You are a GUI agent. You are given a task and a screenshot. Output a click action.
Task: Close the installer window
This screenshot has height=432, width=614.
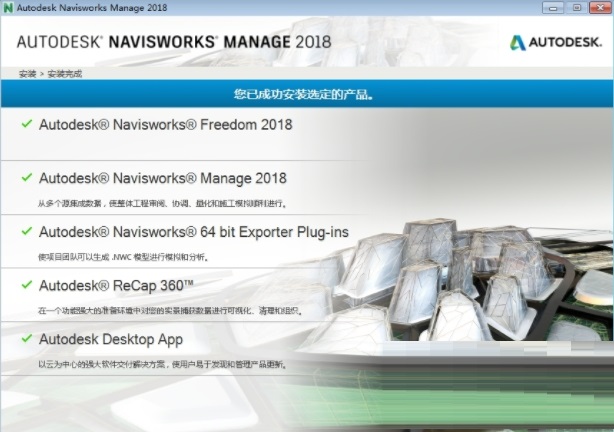600,7
